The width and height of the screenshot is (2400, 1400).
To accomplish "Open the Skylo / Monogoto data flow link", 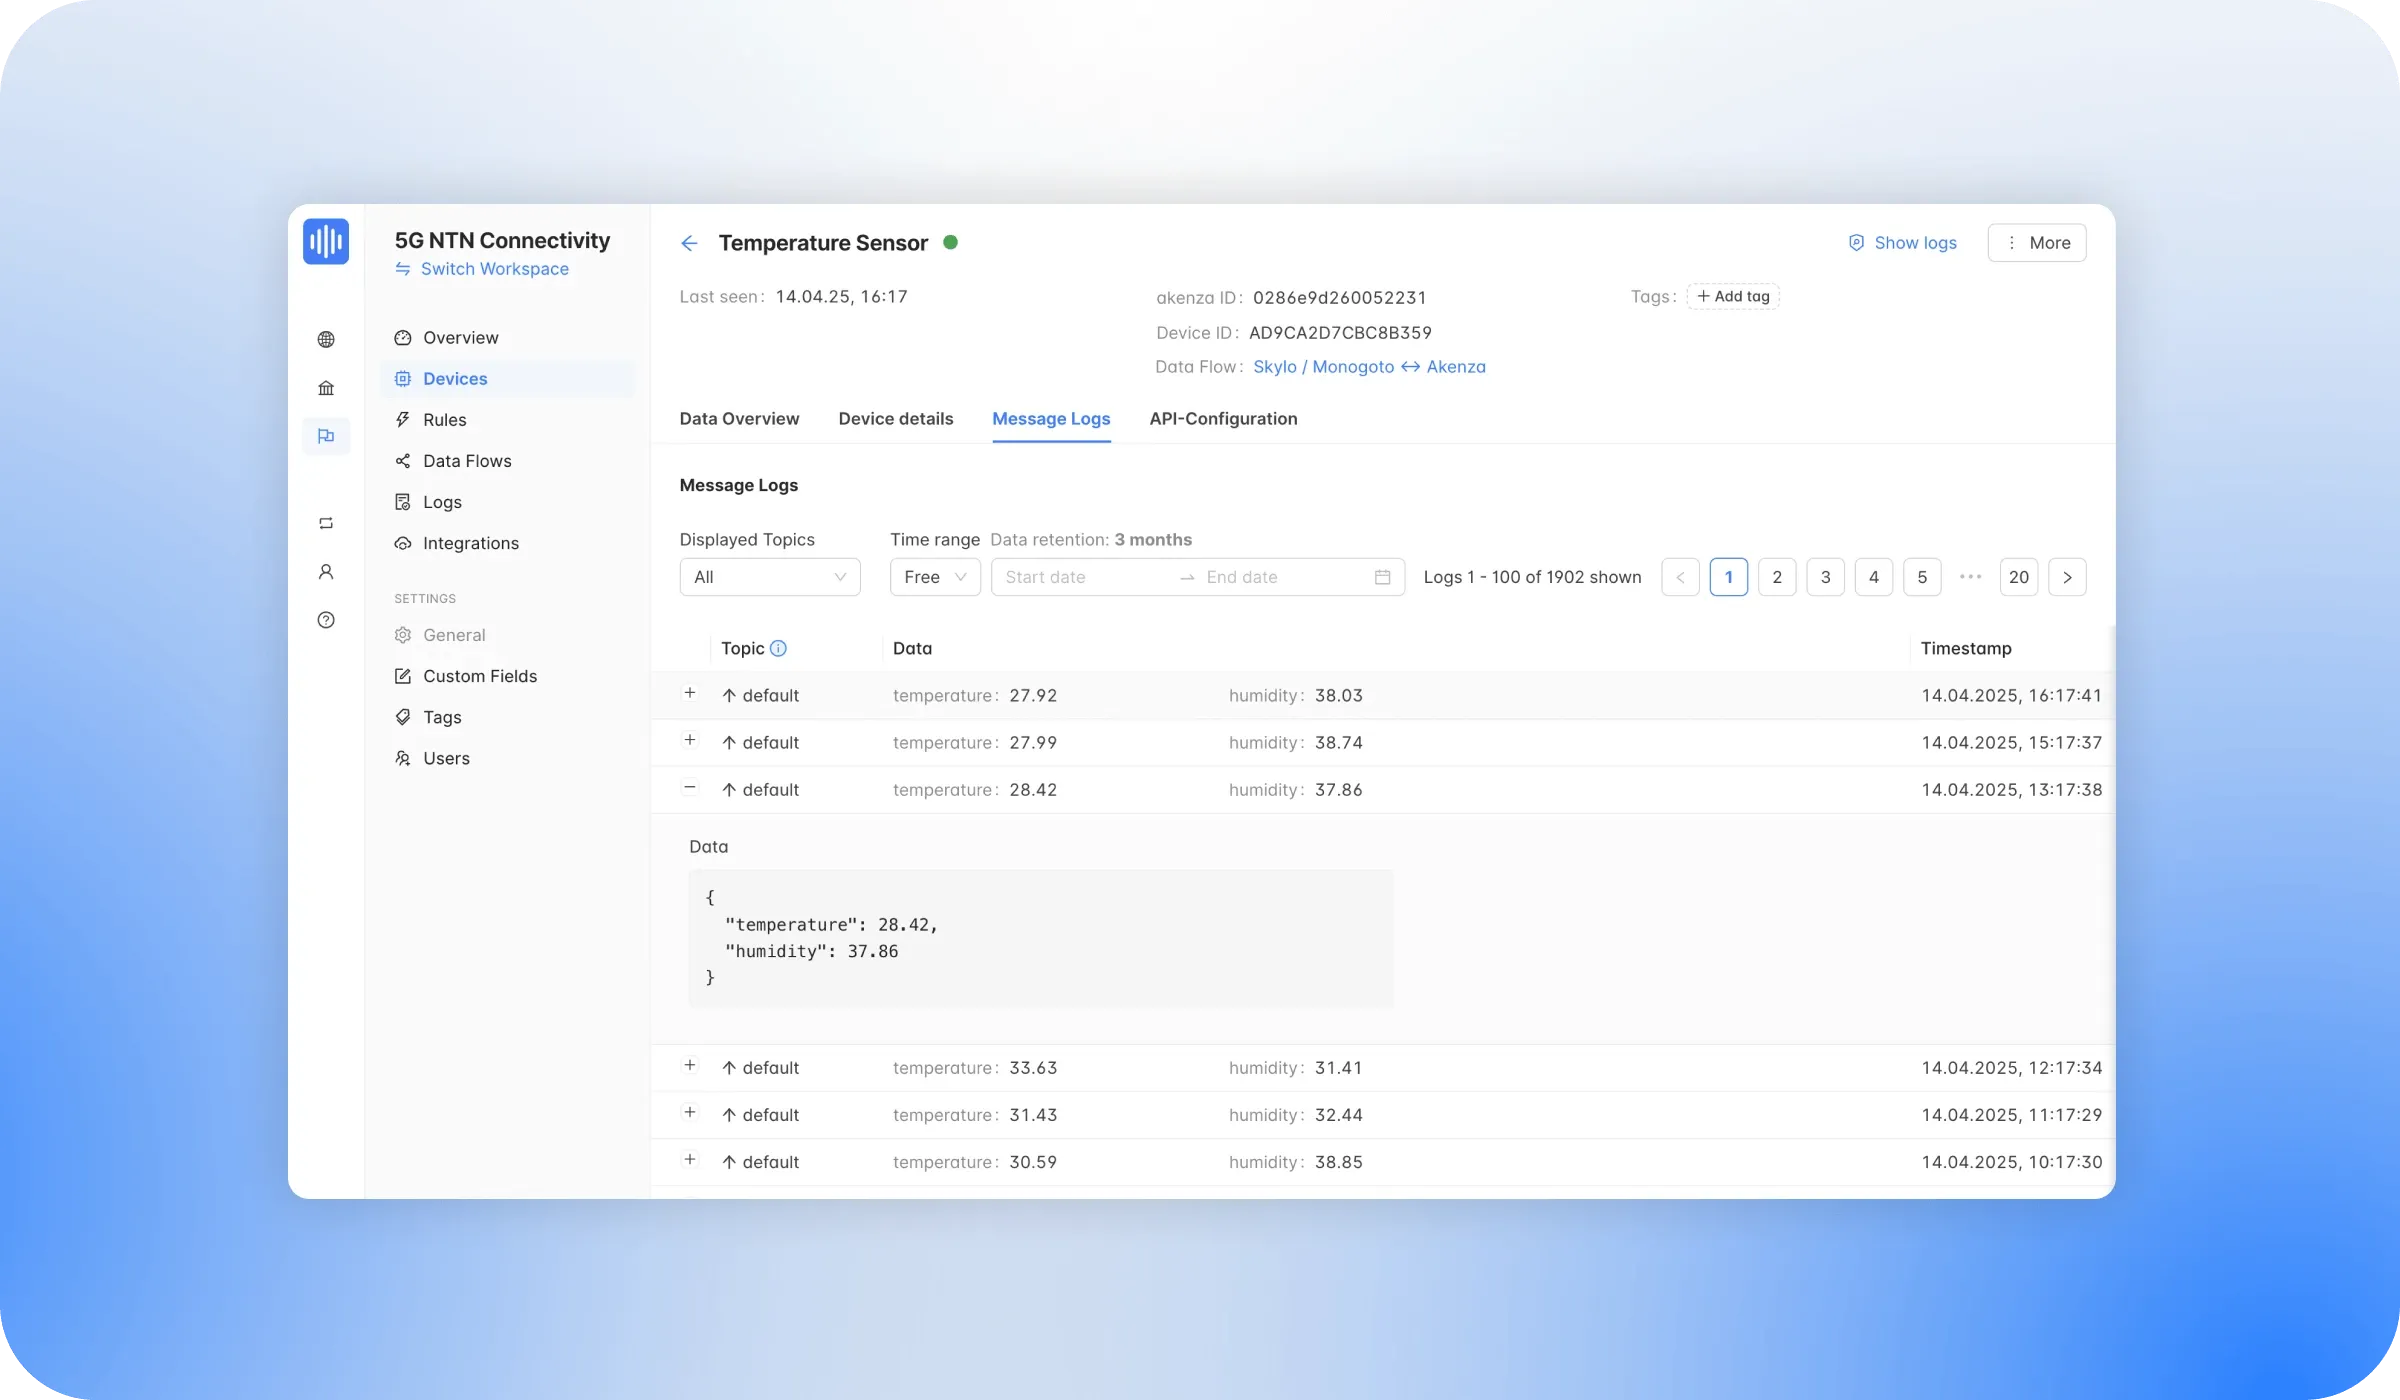I will click(1369, 367).
